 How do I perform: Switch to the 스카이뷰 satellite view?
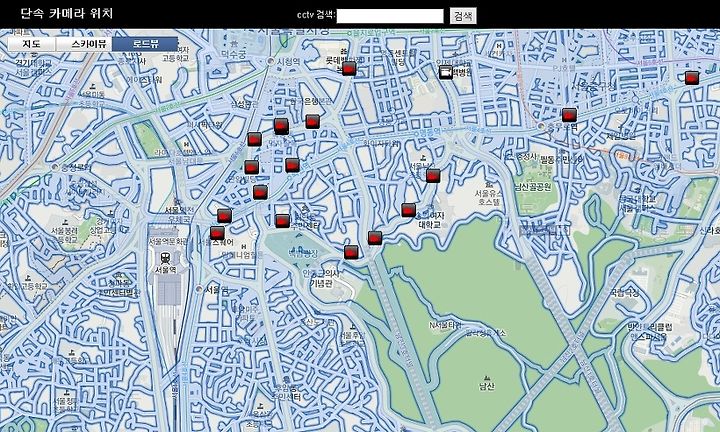click(x=84, y=44)
